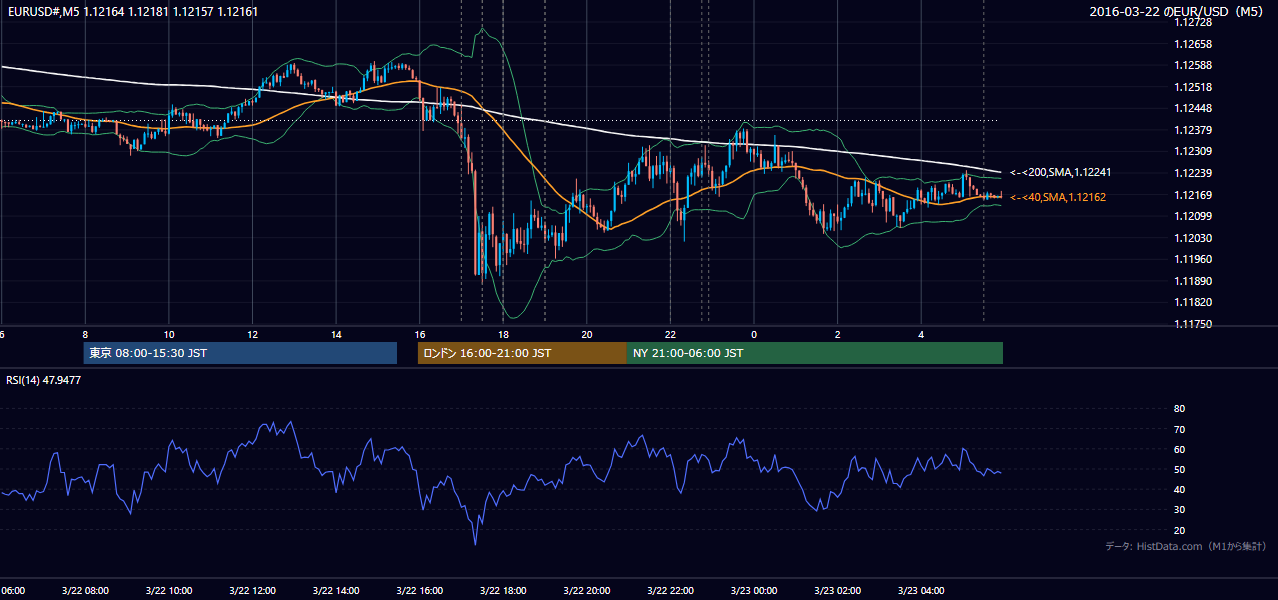Click price level 1.11750 on price axis

pos(1194,324)
